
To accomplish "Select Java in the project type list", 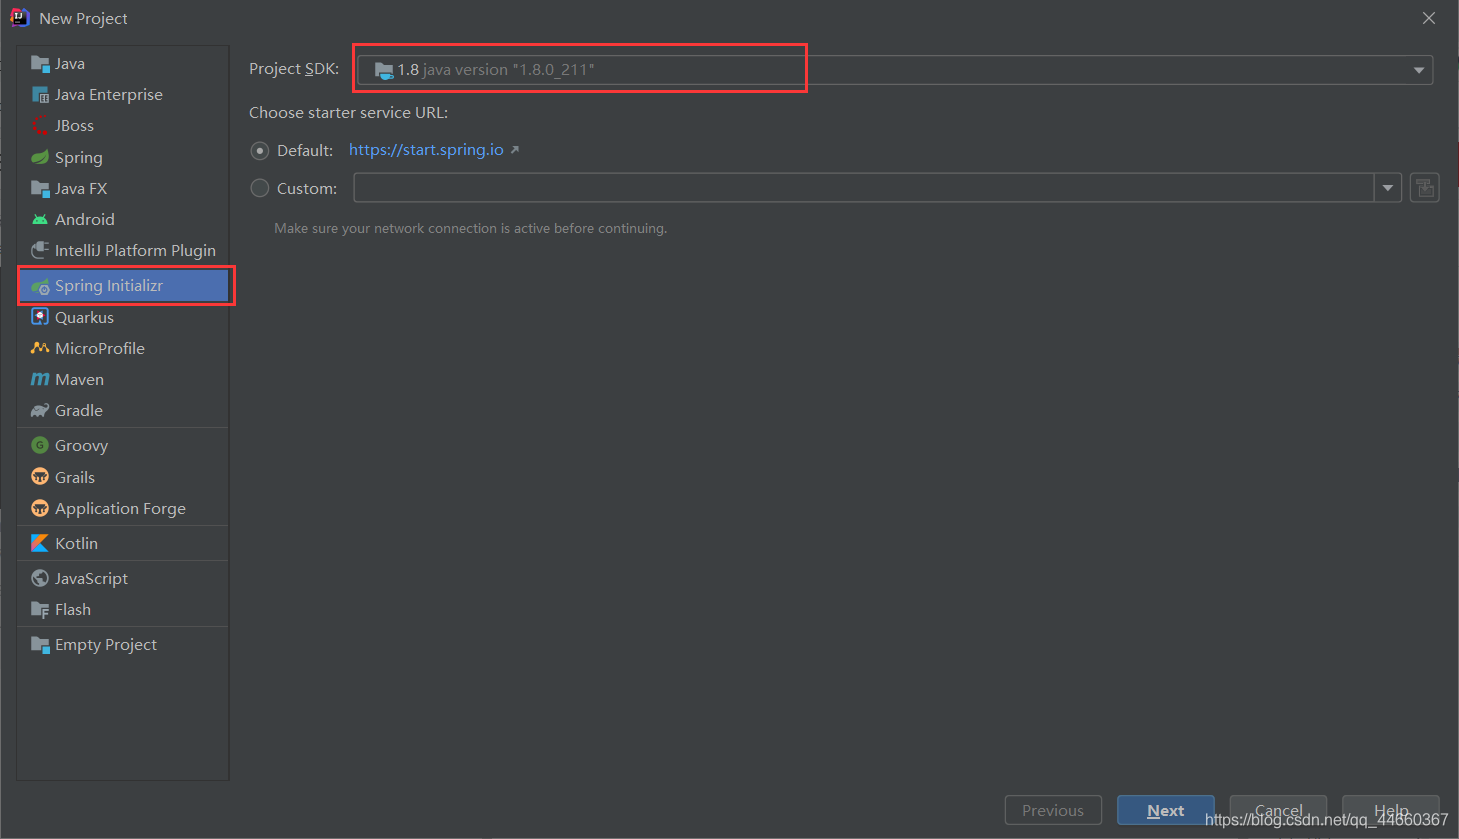I will [123, 64].
